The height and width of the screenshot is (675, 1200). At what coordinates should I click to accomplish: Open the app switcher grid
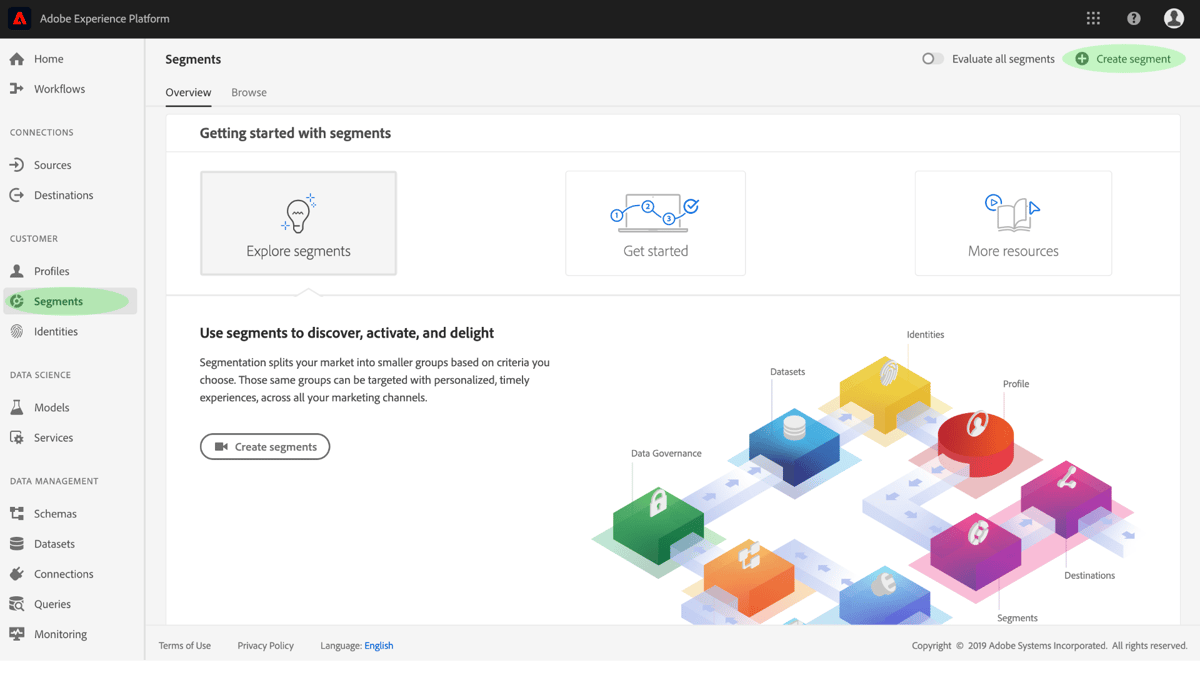click(1093, 18)
